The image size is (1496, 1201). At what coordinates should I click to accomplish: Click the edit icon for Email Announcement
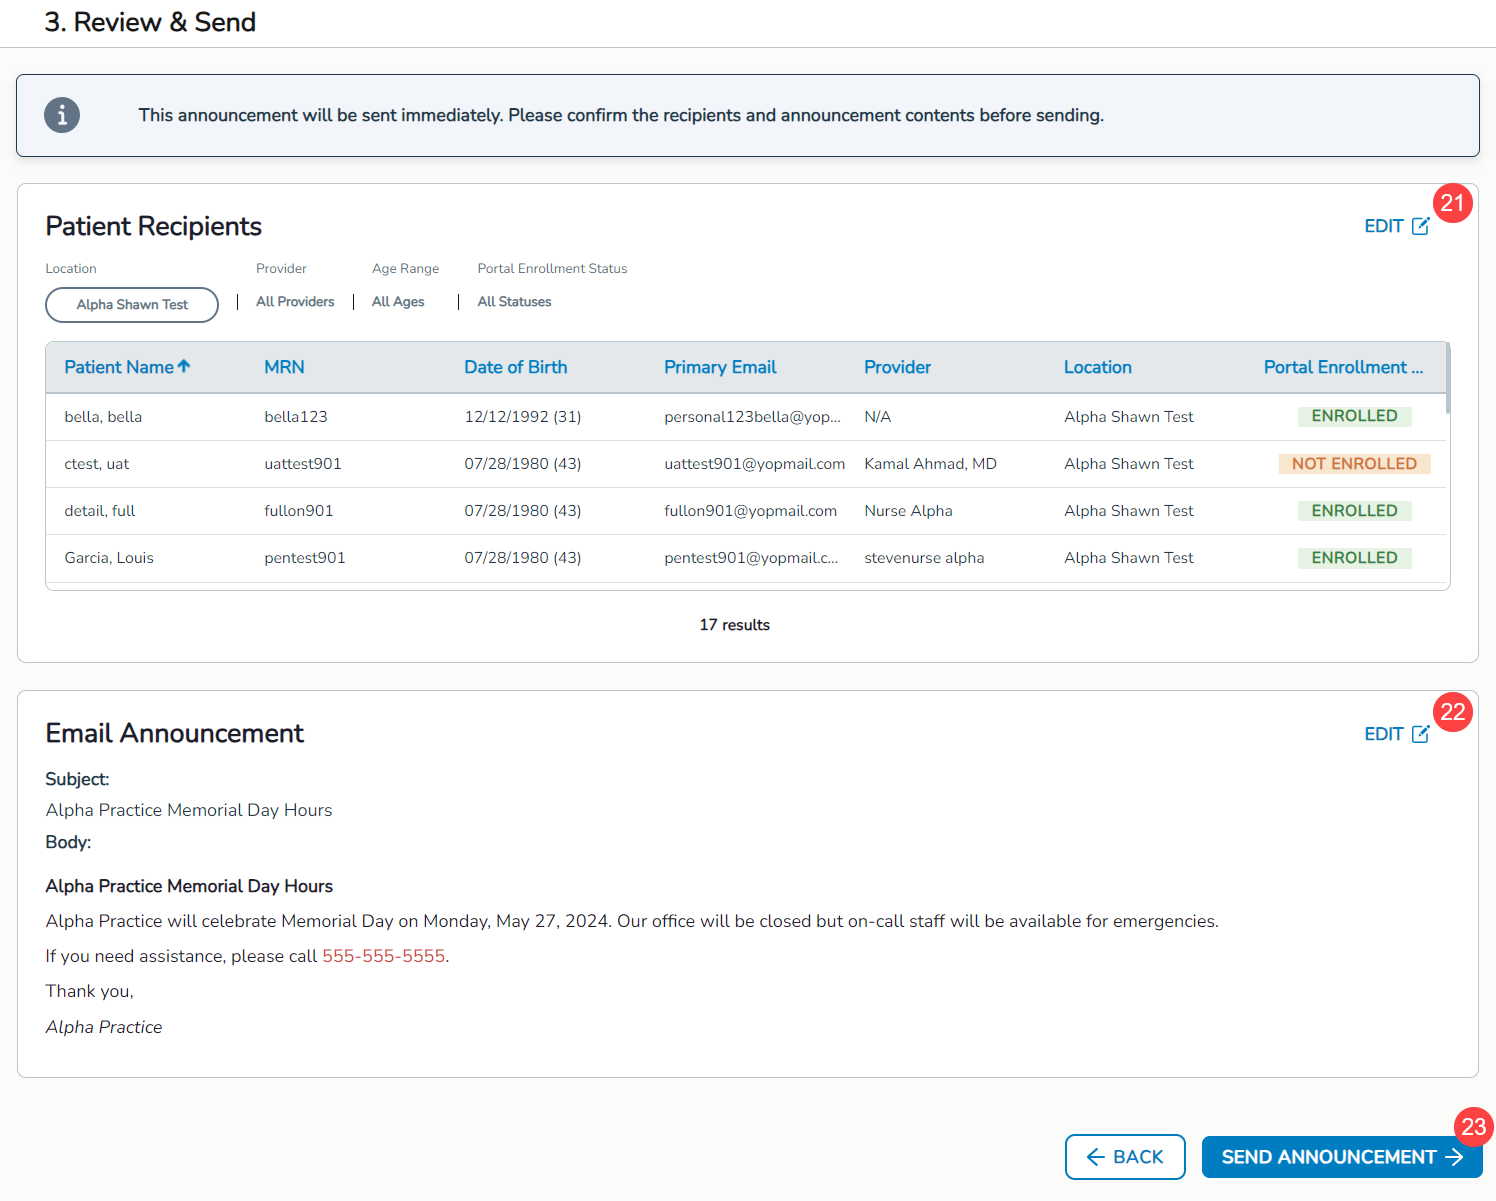click(1420, 734)
